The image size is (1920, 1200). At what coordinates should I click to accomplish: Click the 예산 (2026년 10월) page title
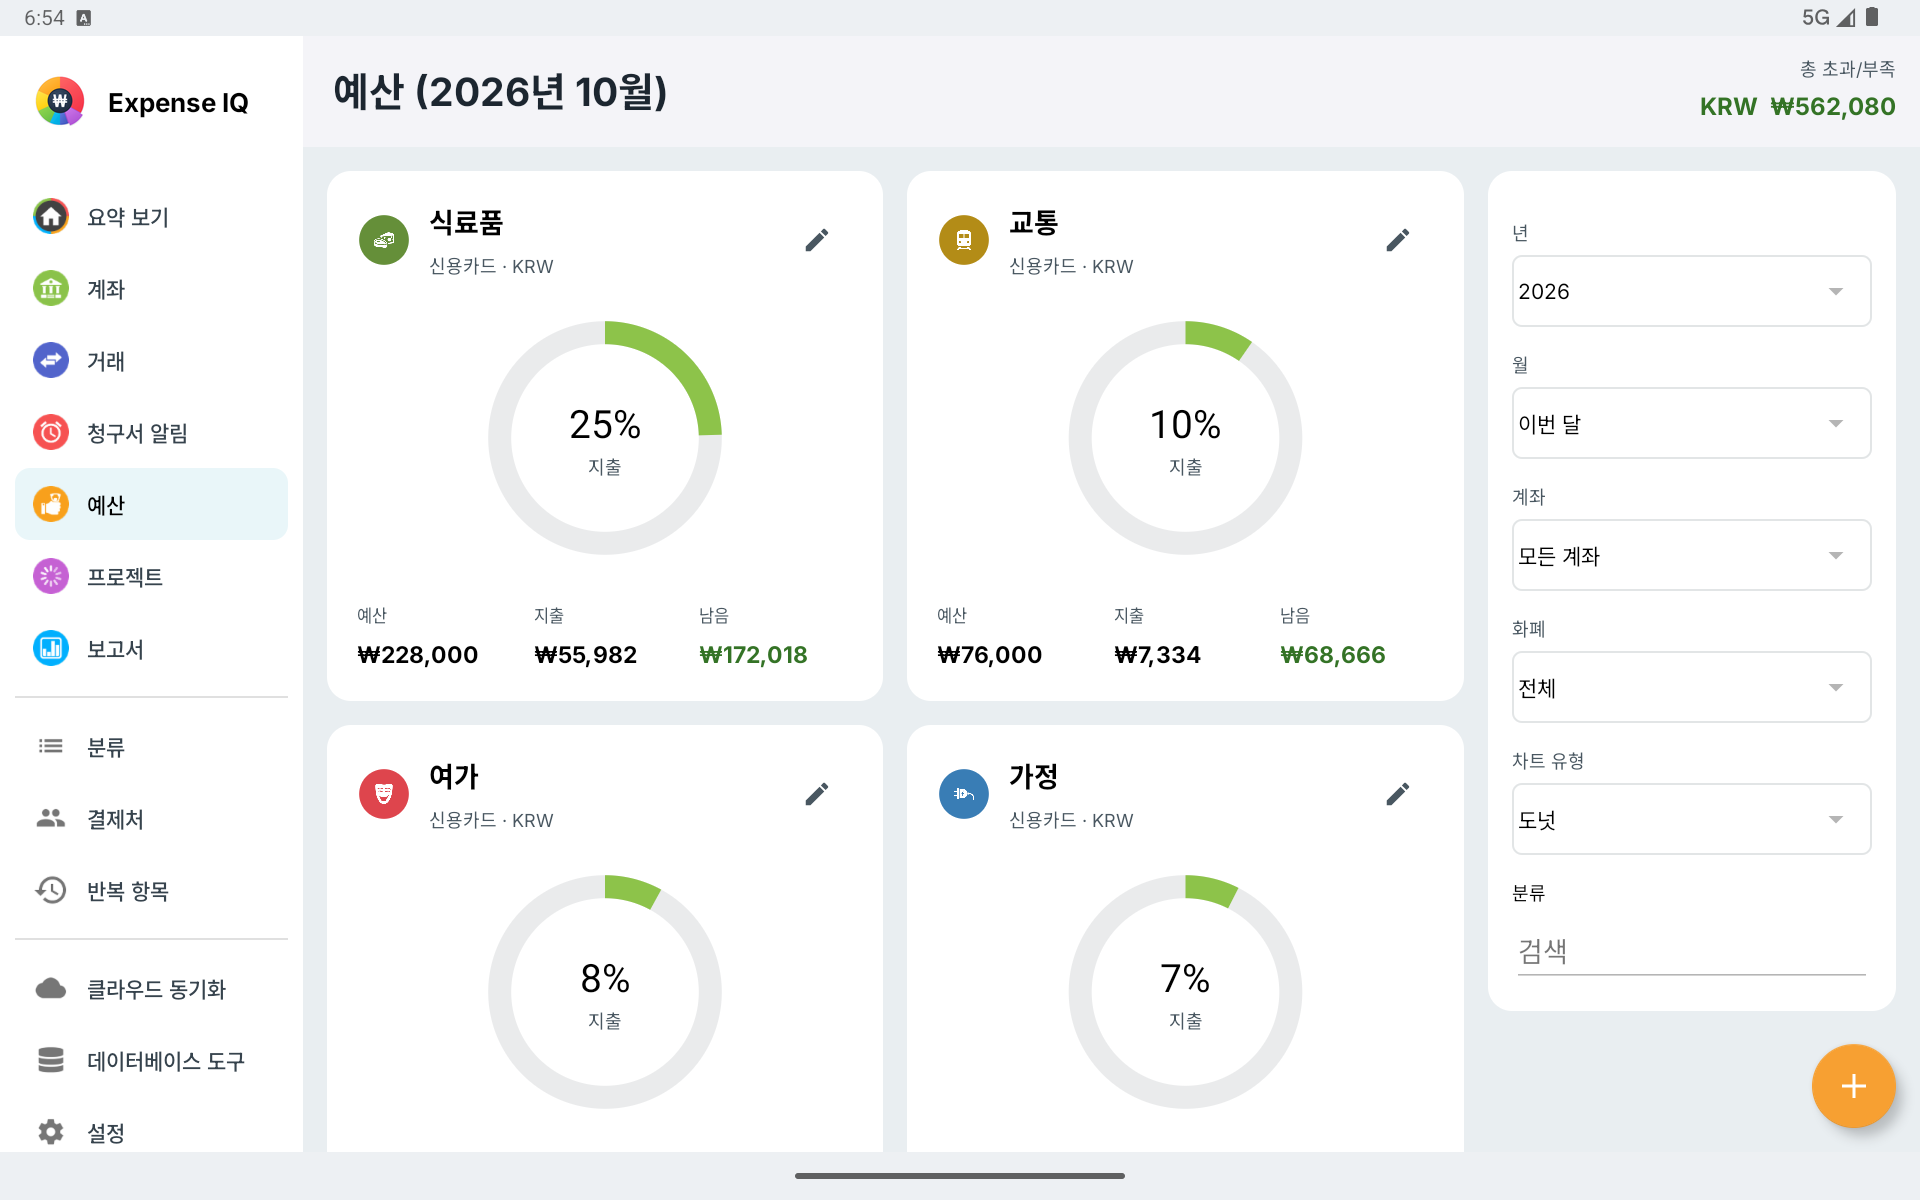(500, 92)
